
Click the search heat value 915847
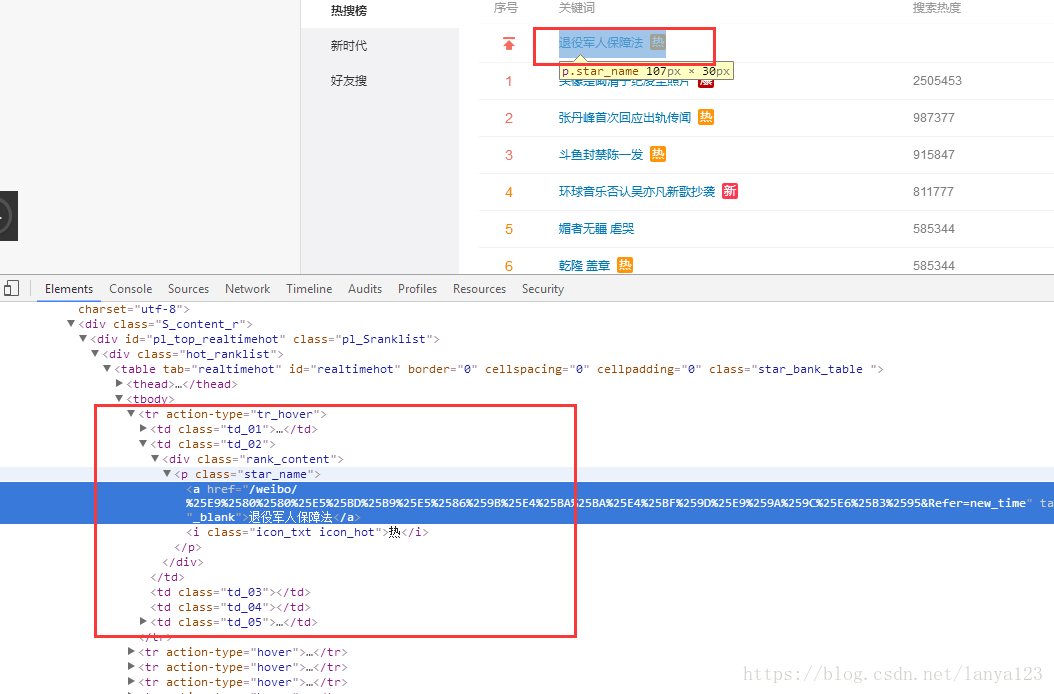(x=934, y=155)
